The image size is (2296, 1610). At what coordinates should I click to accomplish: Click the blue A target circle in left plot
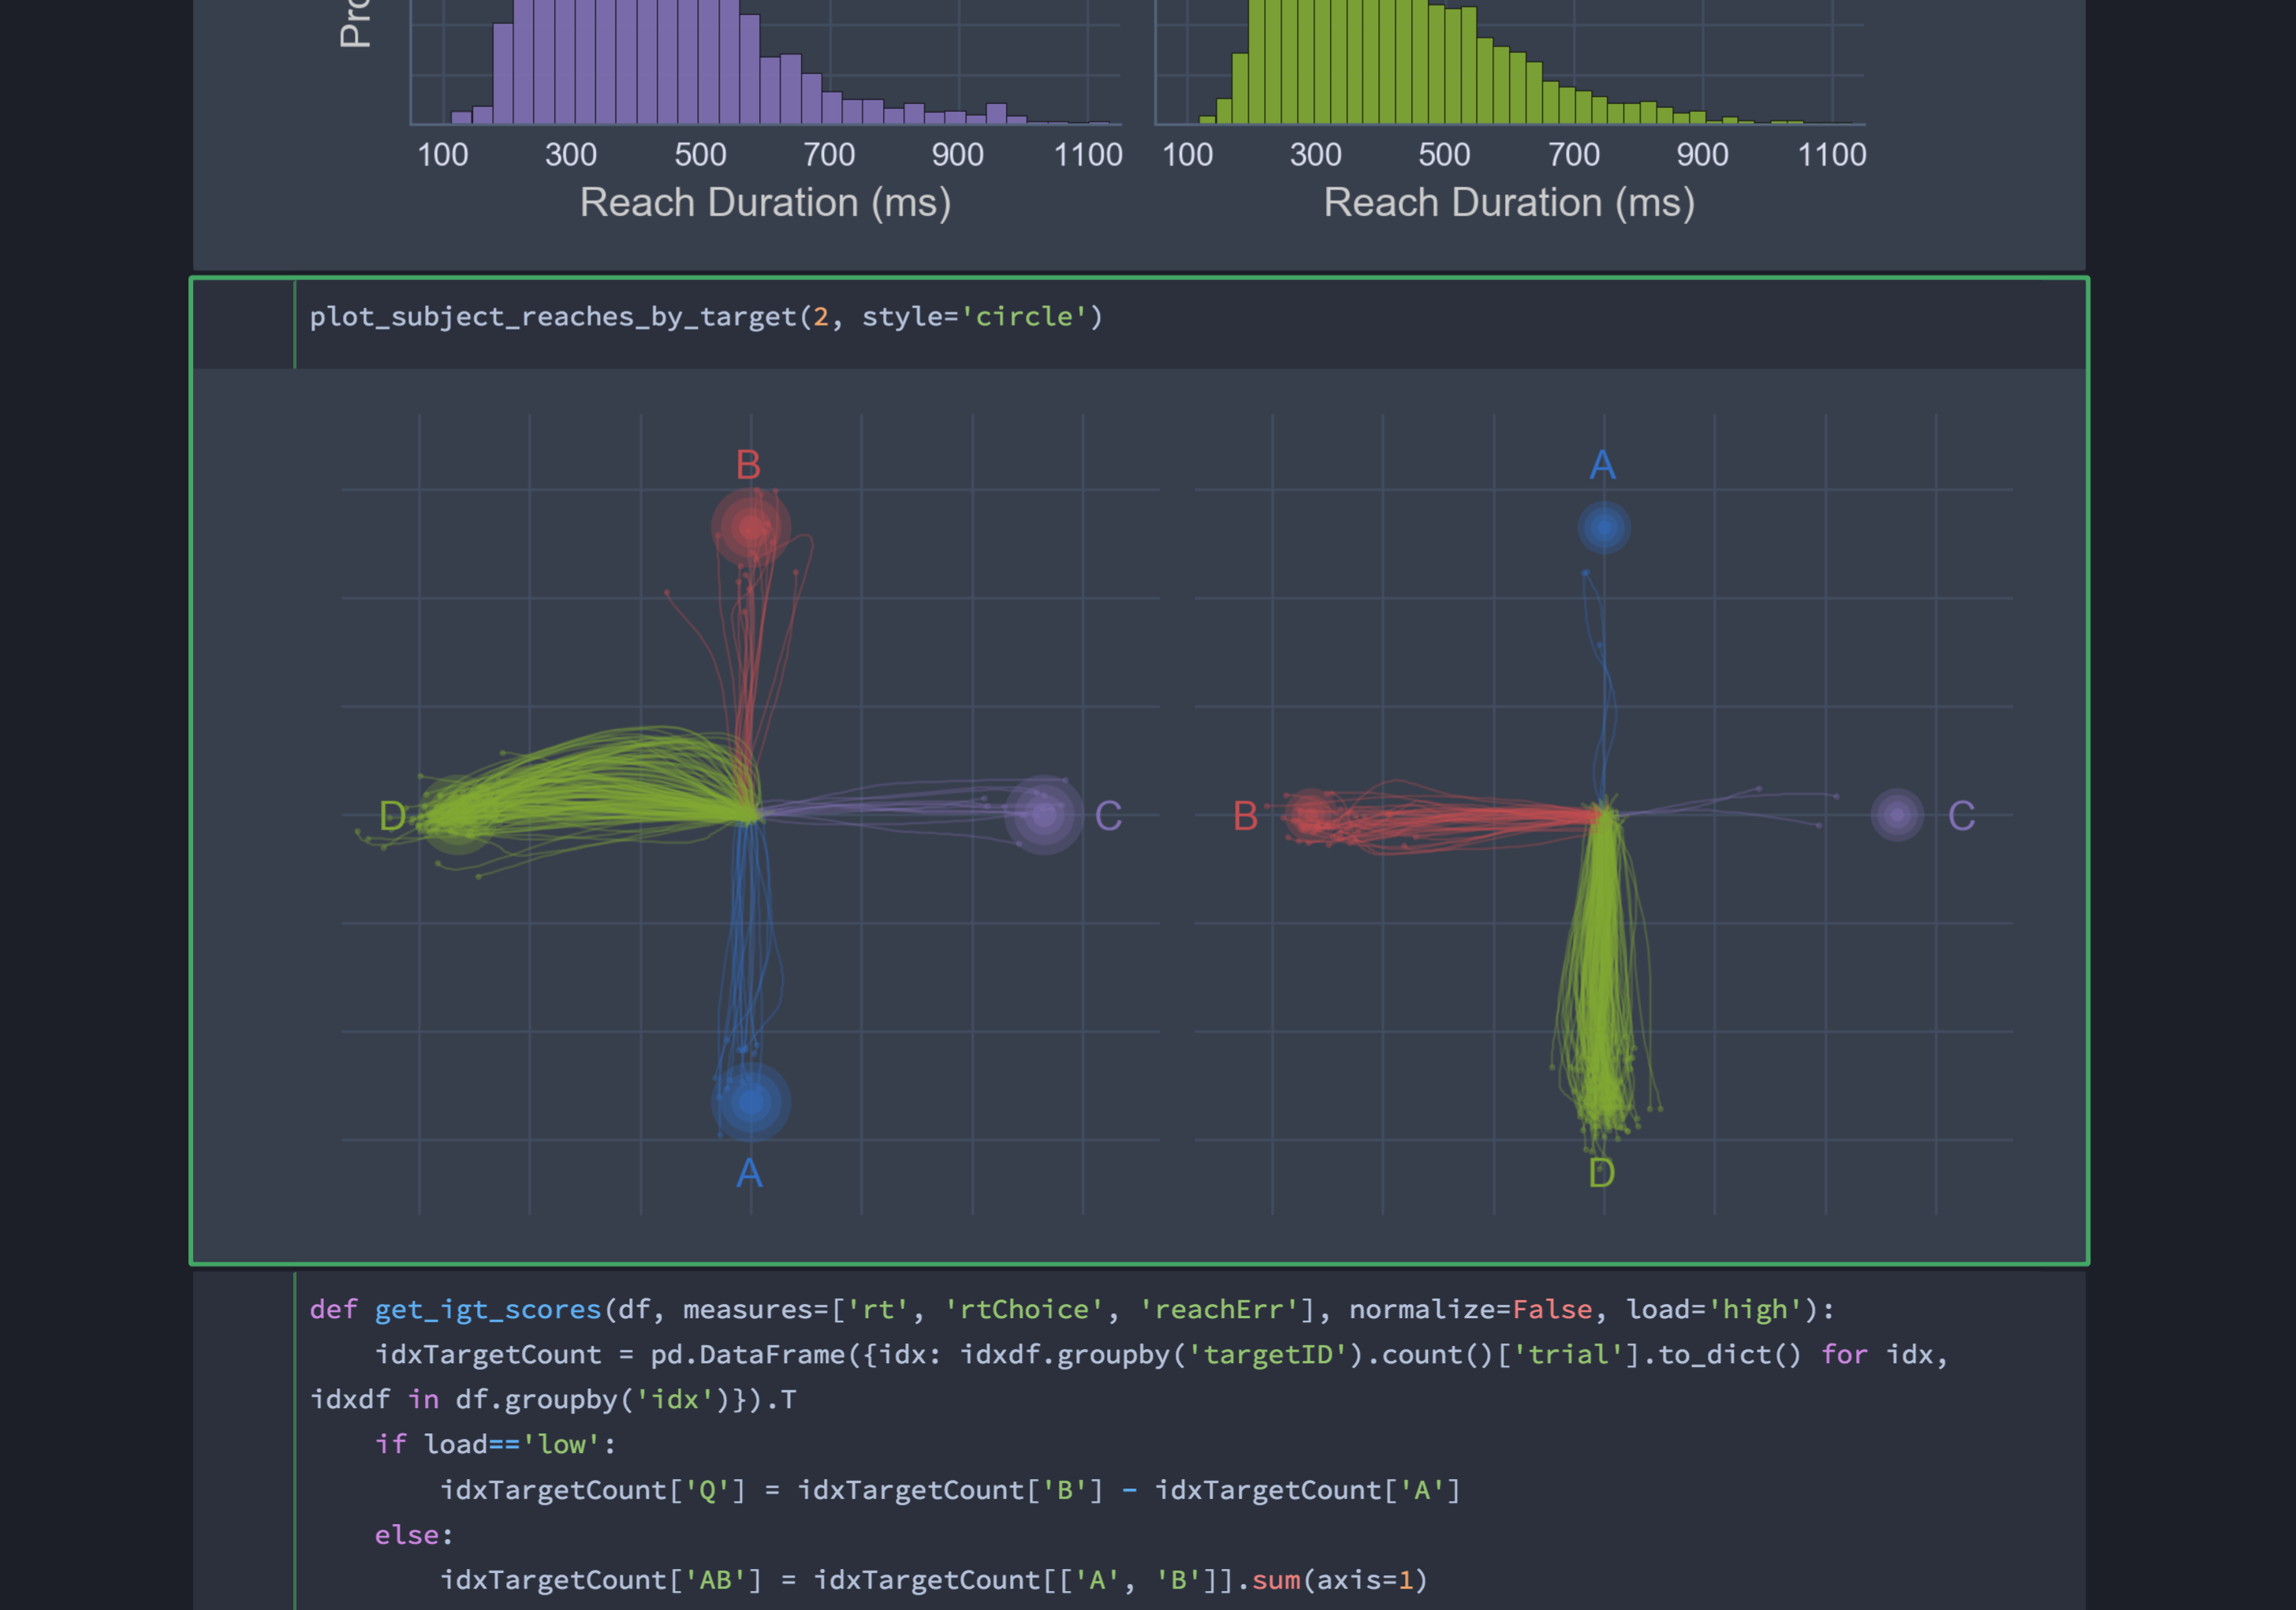(751, 1101)
